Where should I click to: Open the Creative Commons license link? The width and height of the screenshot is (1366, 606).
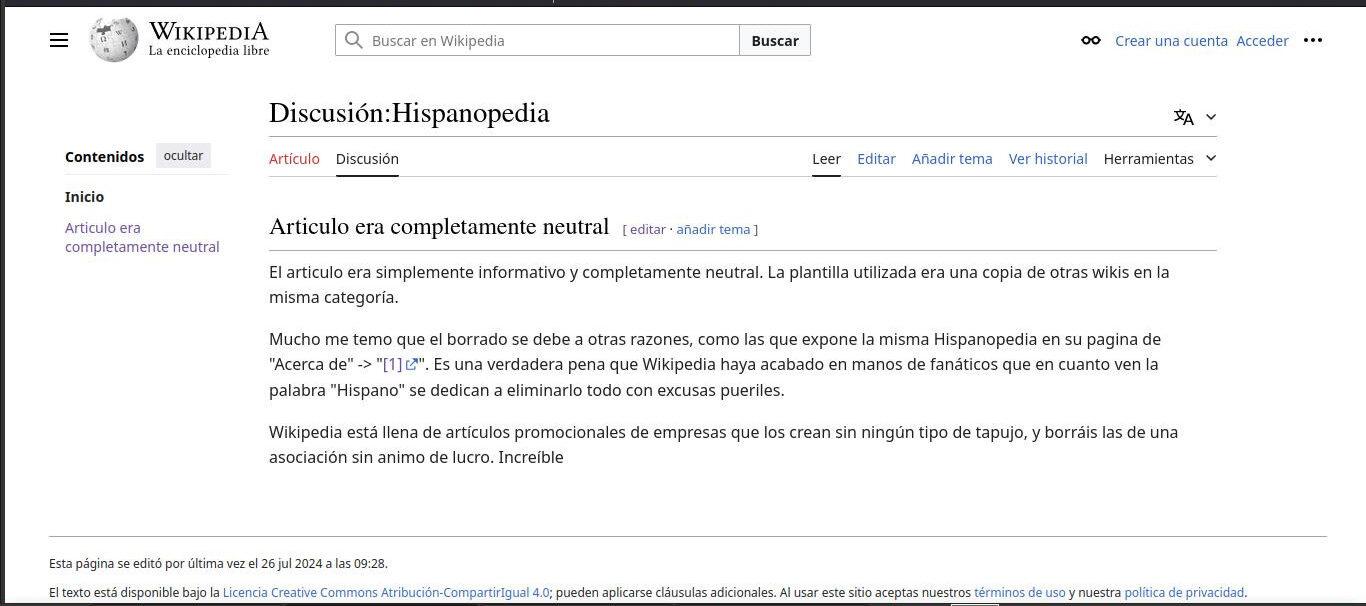click(386, 592)
